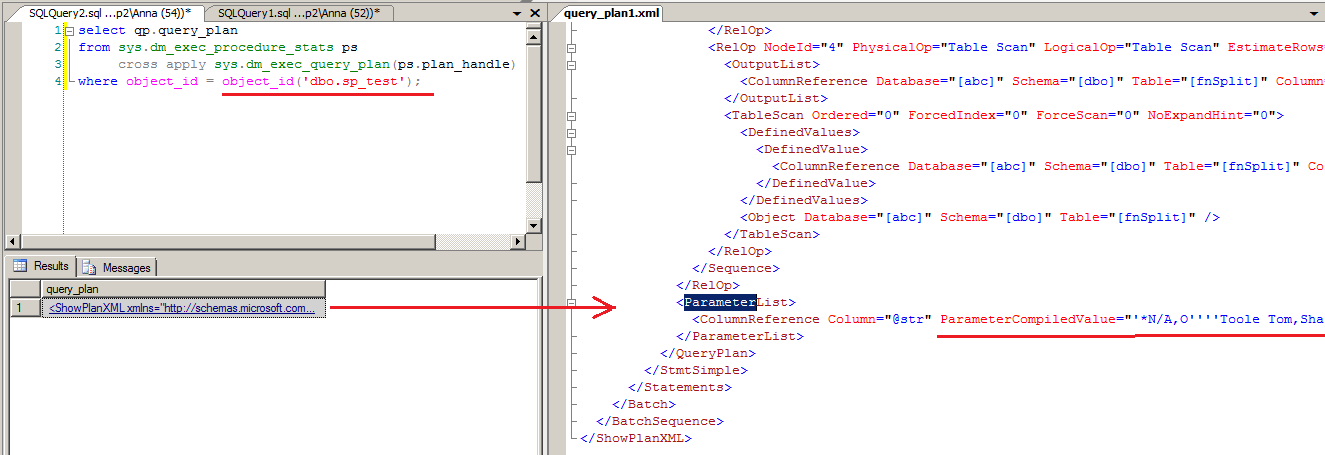Viewport: 1325px width, 455px height.
Task: Click the query editor scroll-down arrow
Action: pos(534,224)
